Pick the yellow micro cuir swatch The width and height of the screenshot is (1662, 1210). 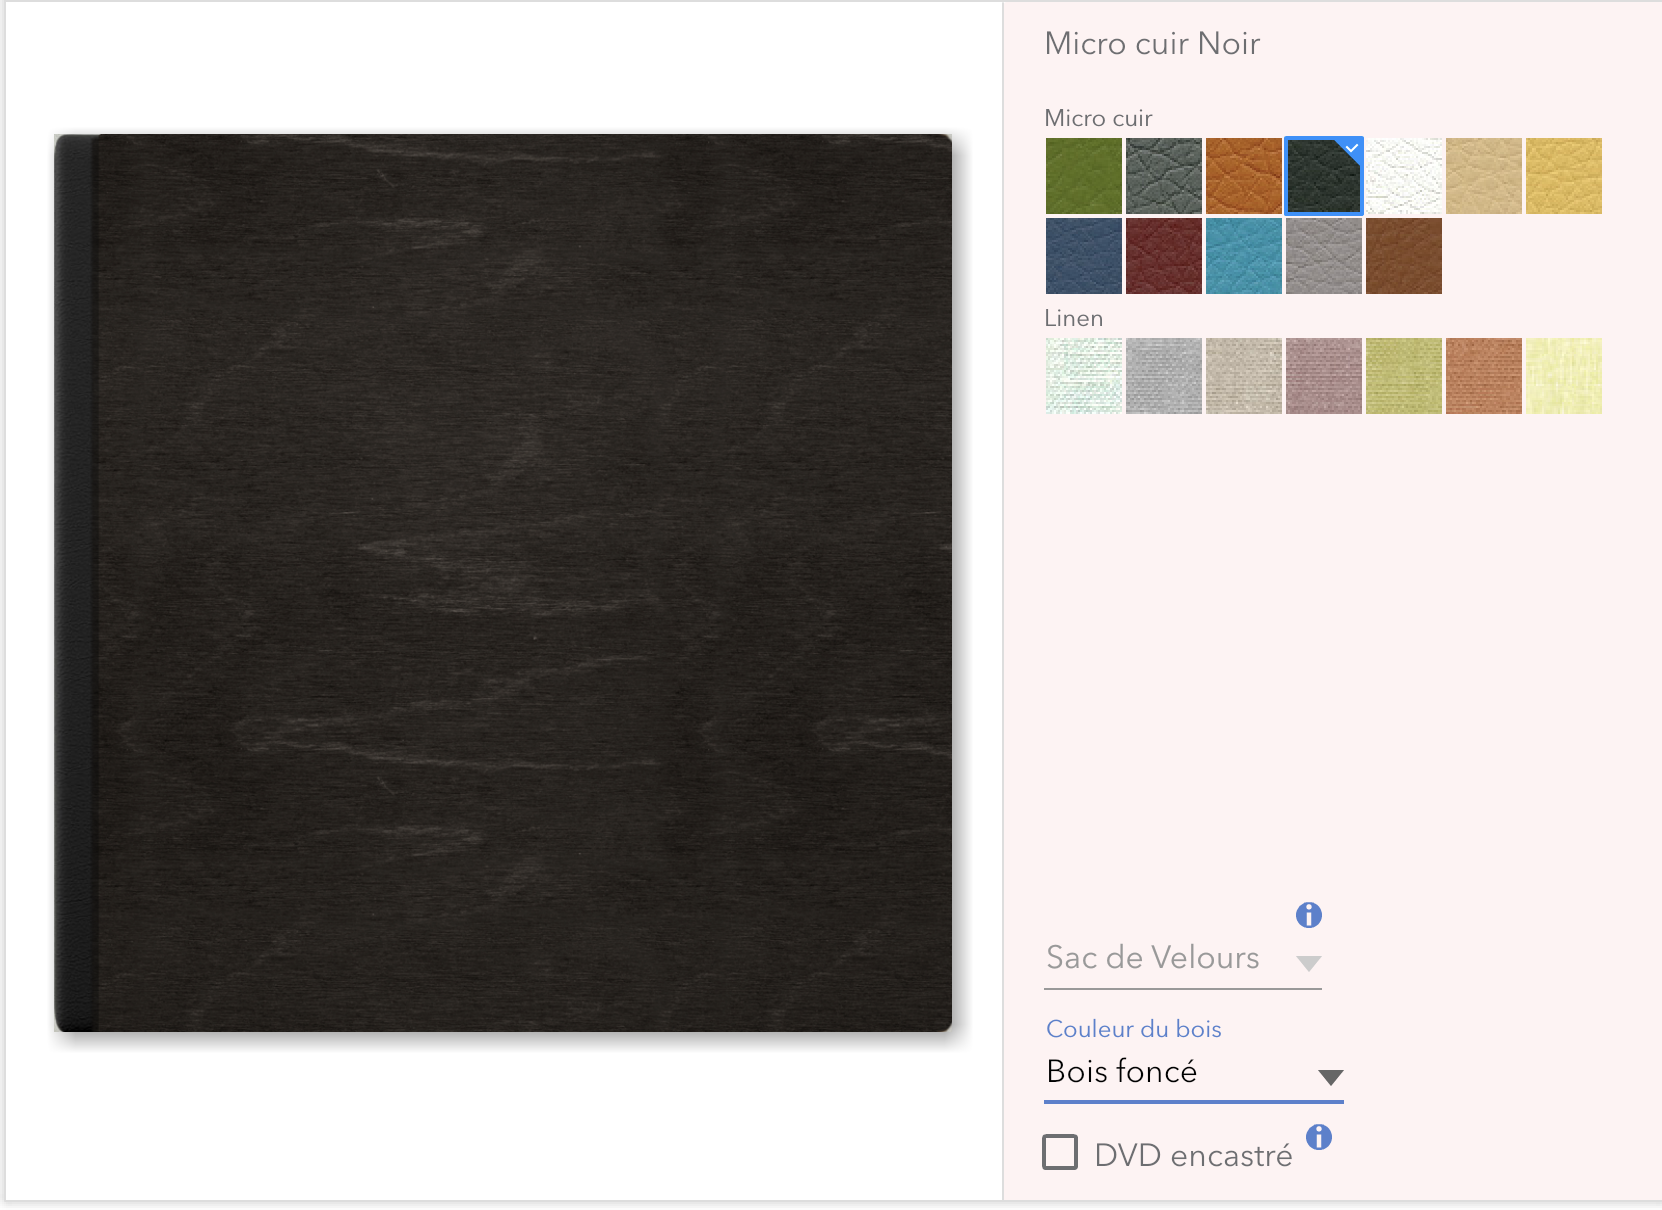[1564, 176]
